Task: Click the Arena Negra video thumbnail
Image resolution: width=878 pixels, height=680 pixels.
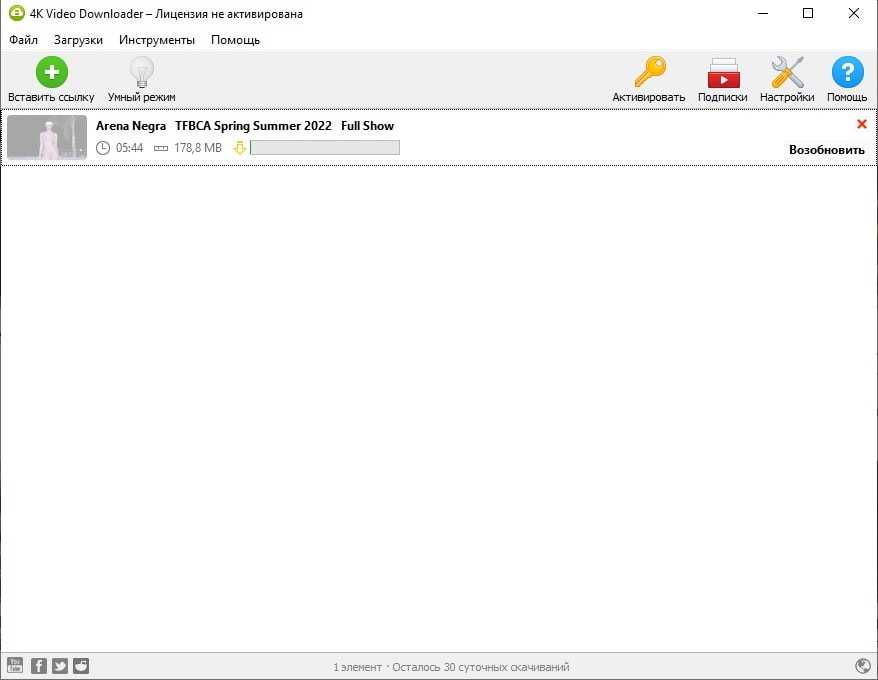Action: (x=47, y=137)
